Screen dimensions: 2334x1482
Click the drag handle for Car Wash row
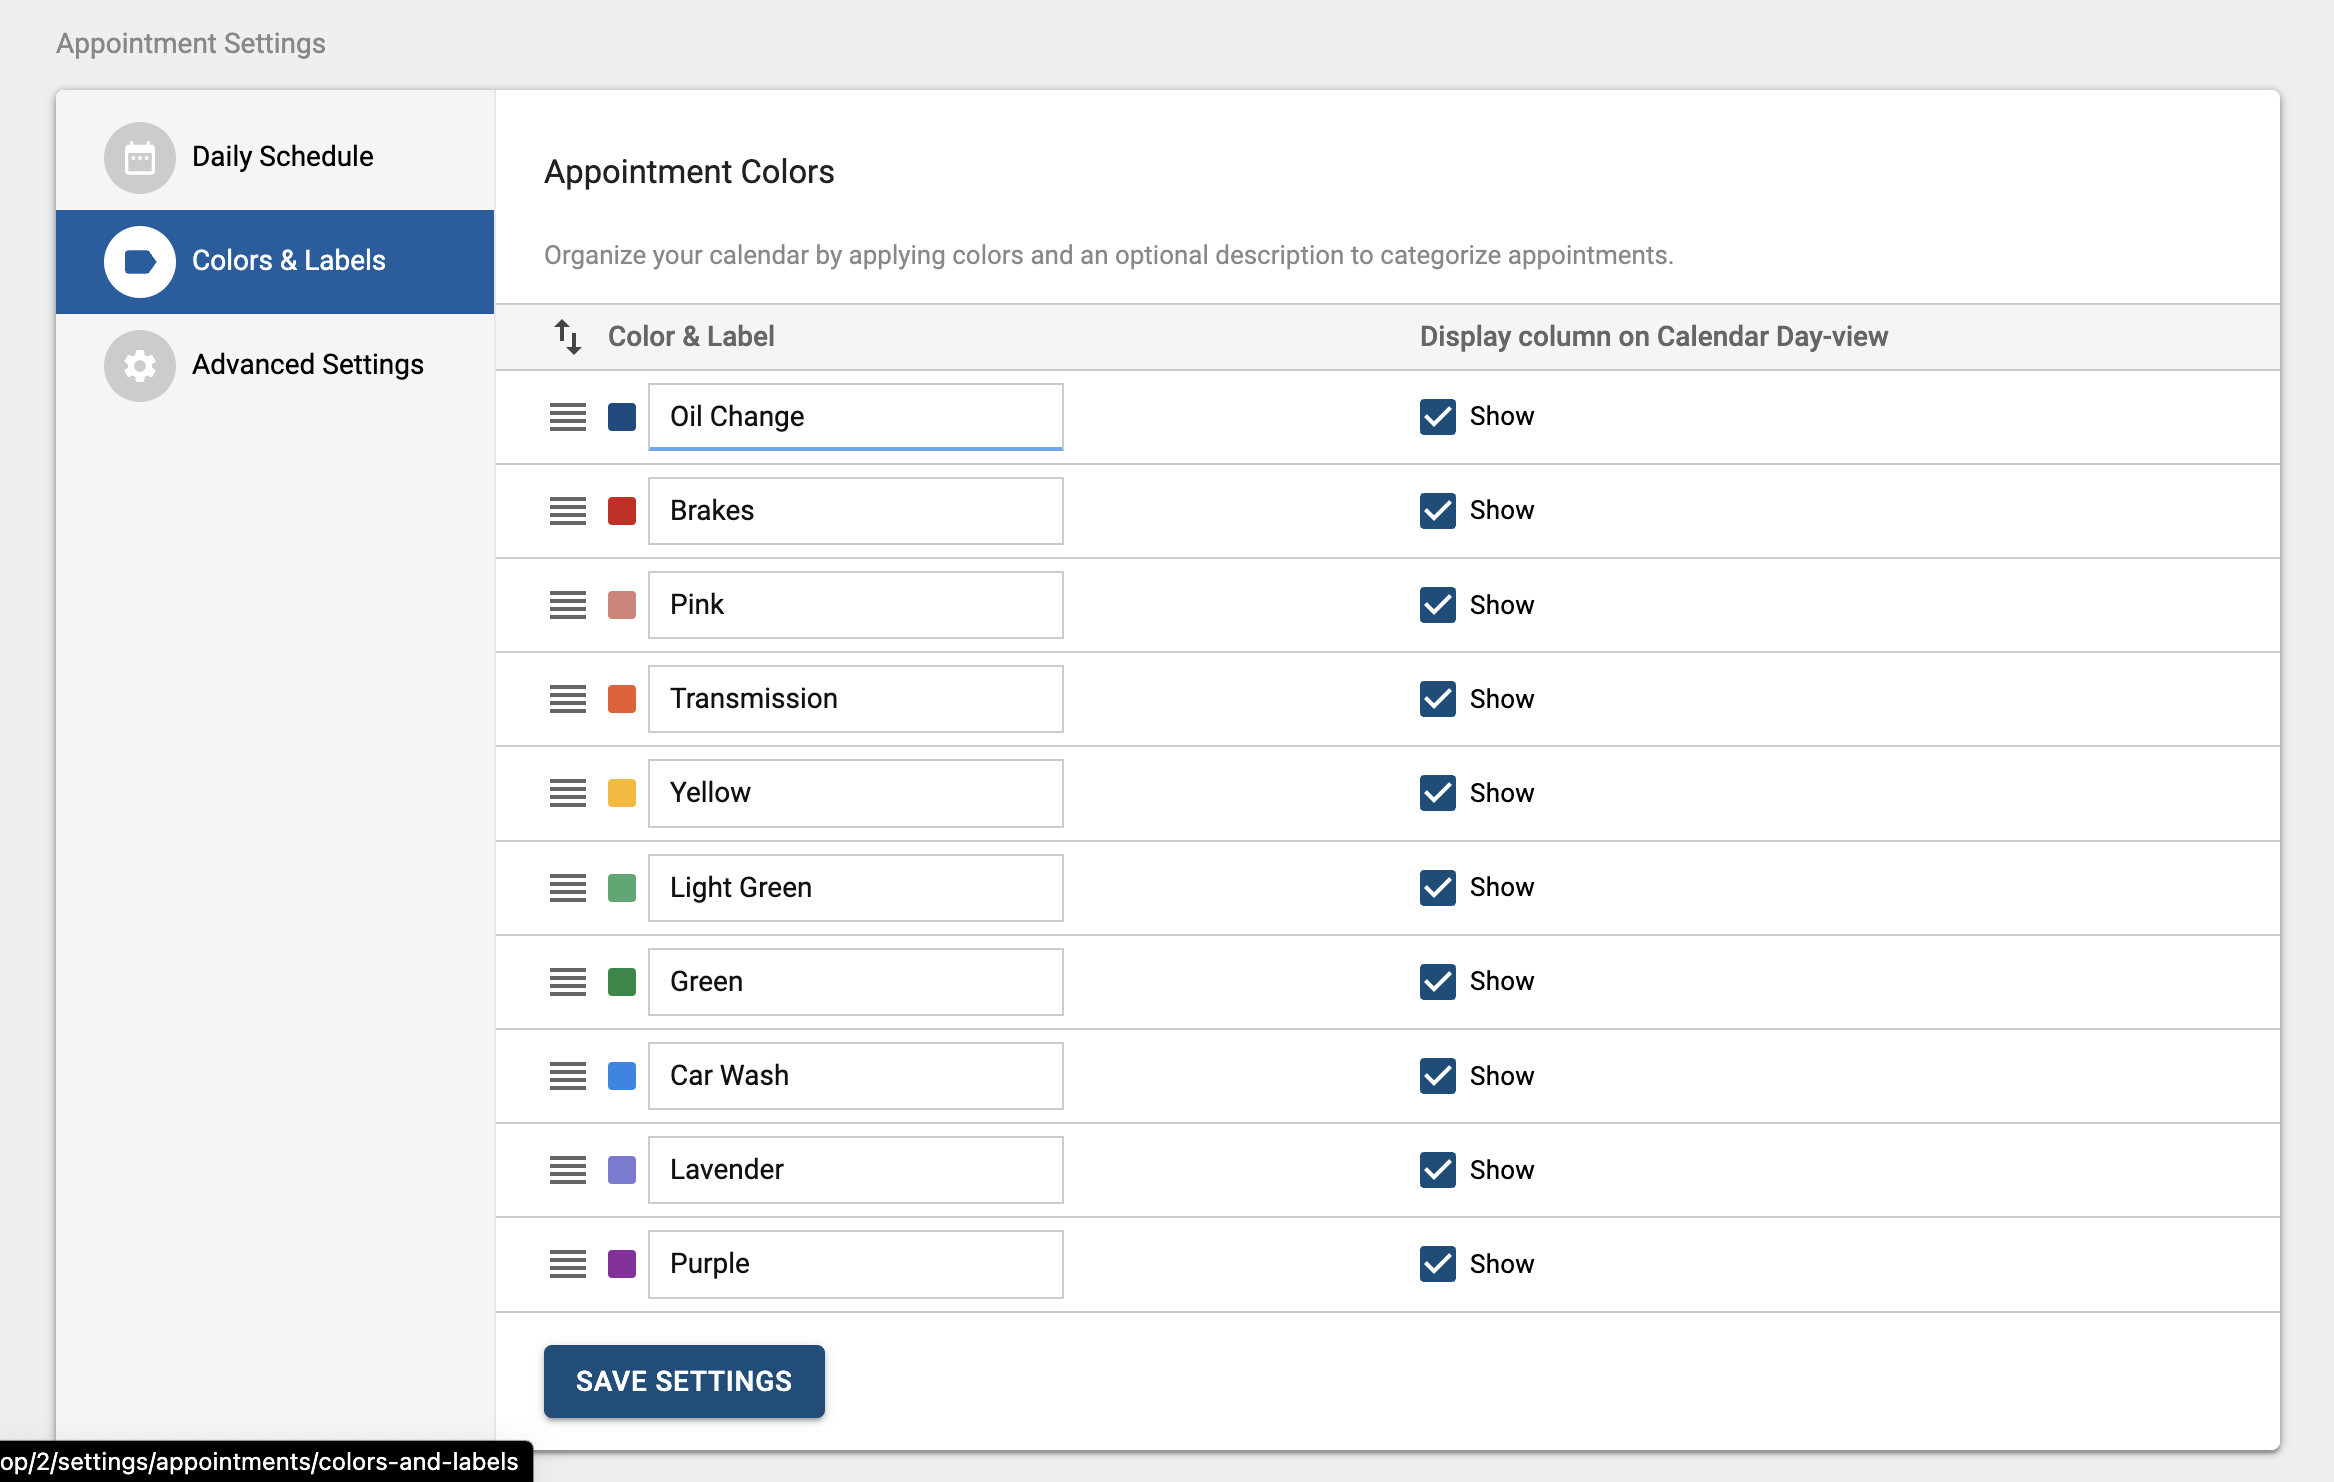pyautogui.click(x=568, y=1076)
